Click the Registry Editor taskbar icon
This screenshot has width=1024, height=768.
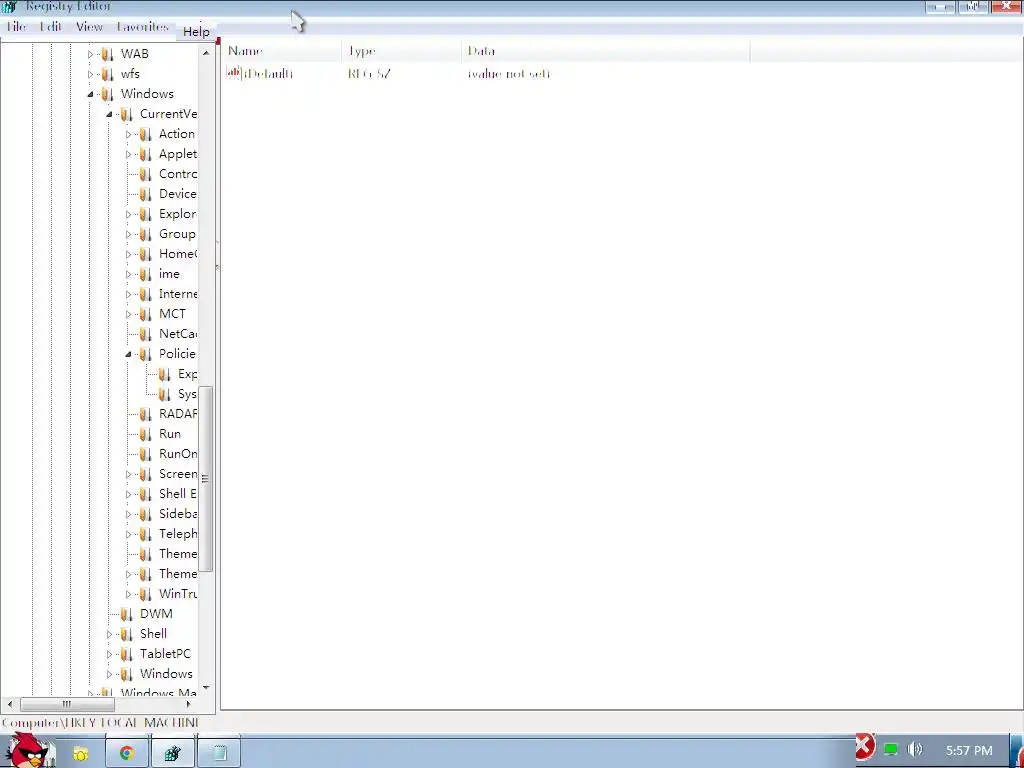click(172, 753)
